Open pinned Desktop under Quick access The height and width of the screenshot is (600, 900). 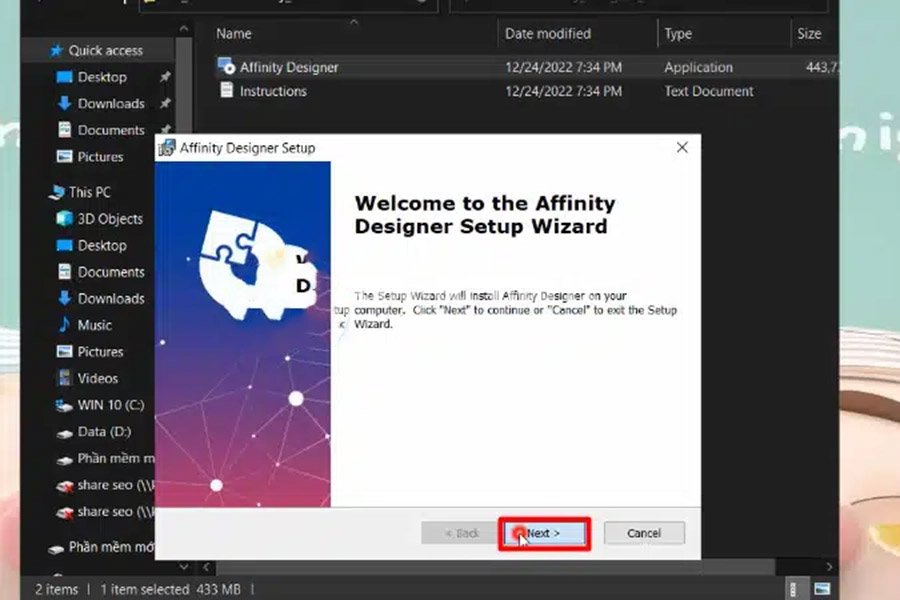pyautogui.click(x=102, y=77)
